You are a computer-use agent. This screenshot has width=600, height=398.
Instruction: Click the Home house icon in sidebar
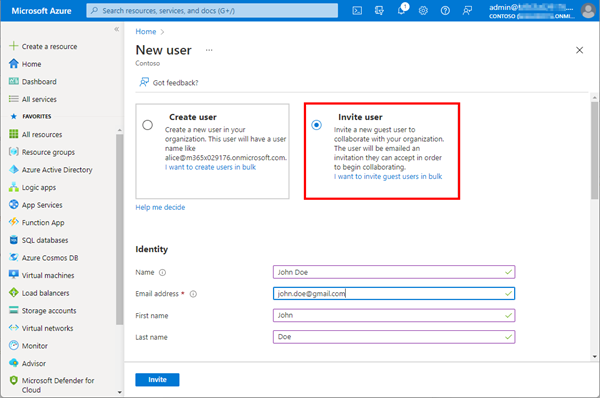pyautogui.click(x=13, y=64)
